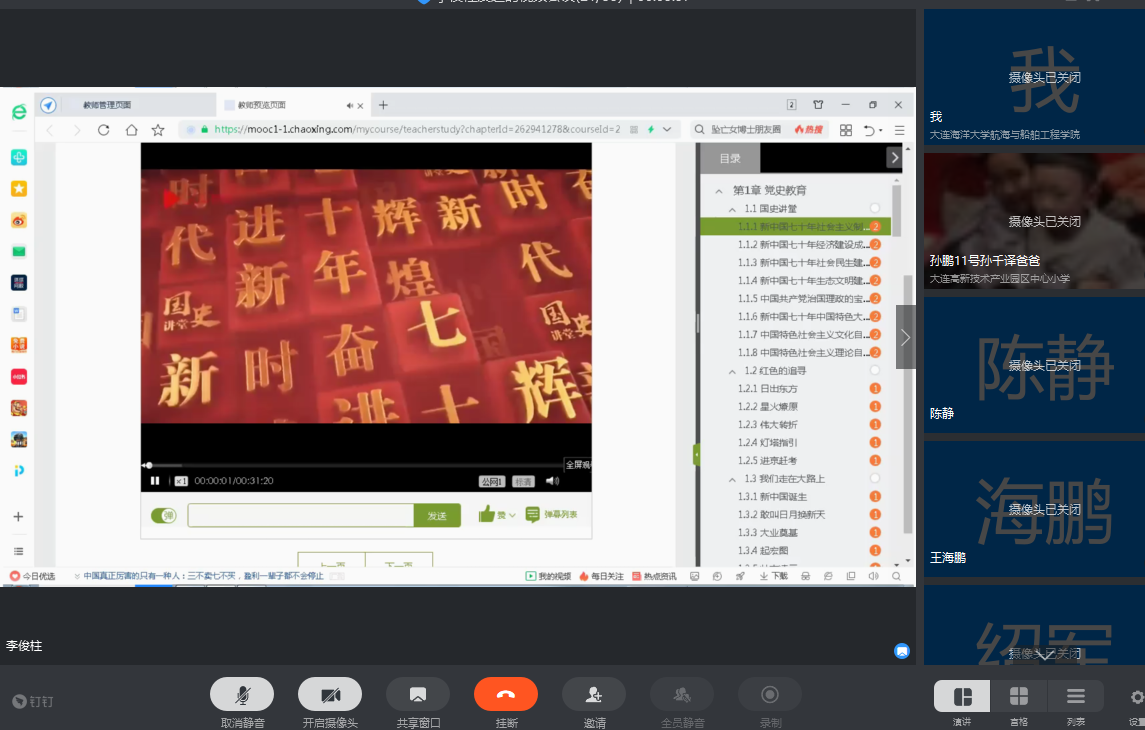
Task: Collapse the 1.2 红色的追寻 section
Action: pyautogui.click(x=733, y=371)
